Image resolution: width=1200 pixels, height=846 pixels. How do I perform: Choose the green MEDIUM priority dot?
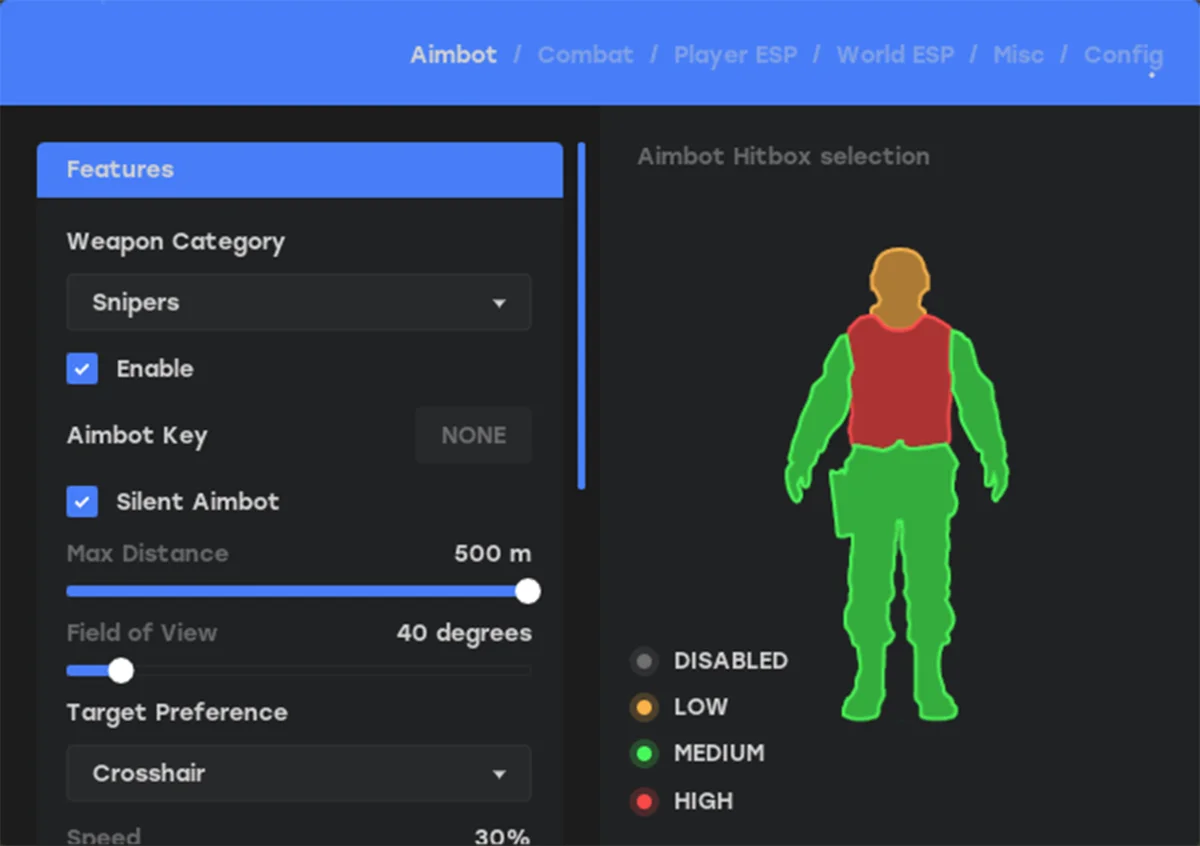tap(644, 753)
